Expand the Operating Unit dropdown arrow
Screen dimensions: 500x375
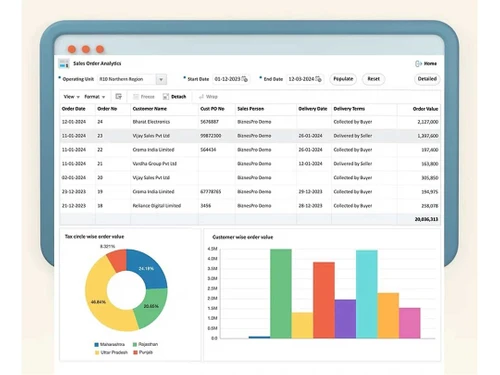[x=161, y=79]
